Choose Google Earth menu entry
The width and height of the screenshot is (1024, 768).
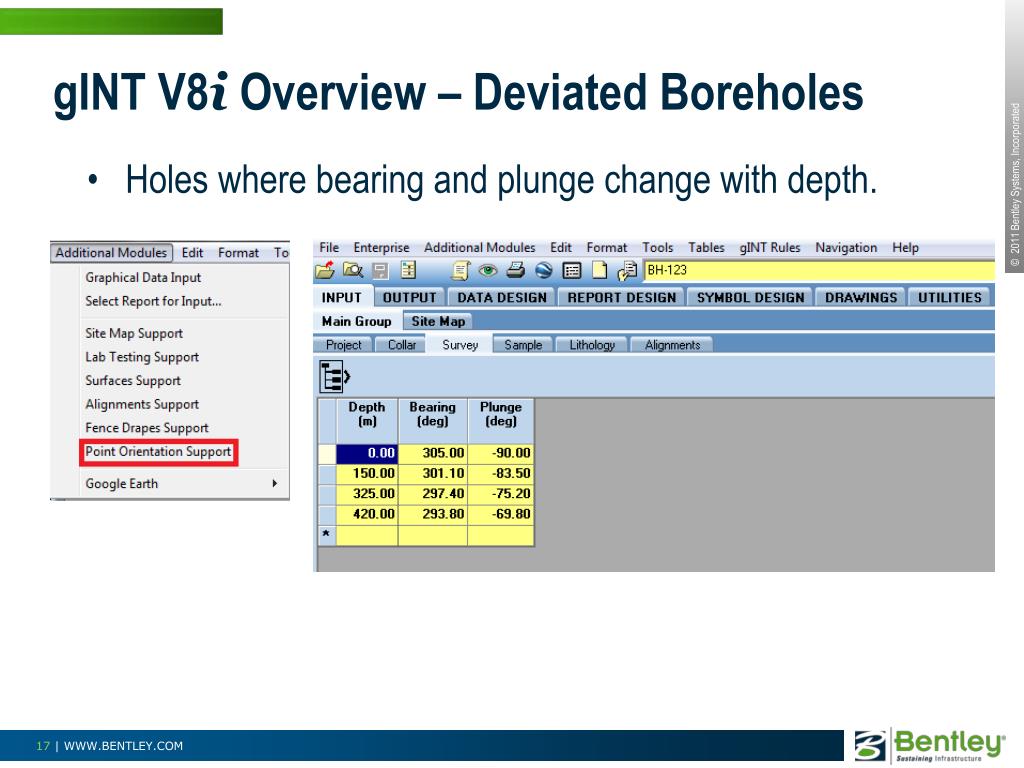[121, 484]
